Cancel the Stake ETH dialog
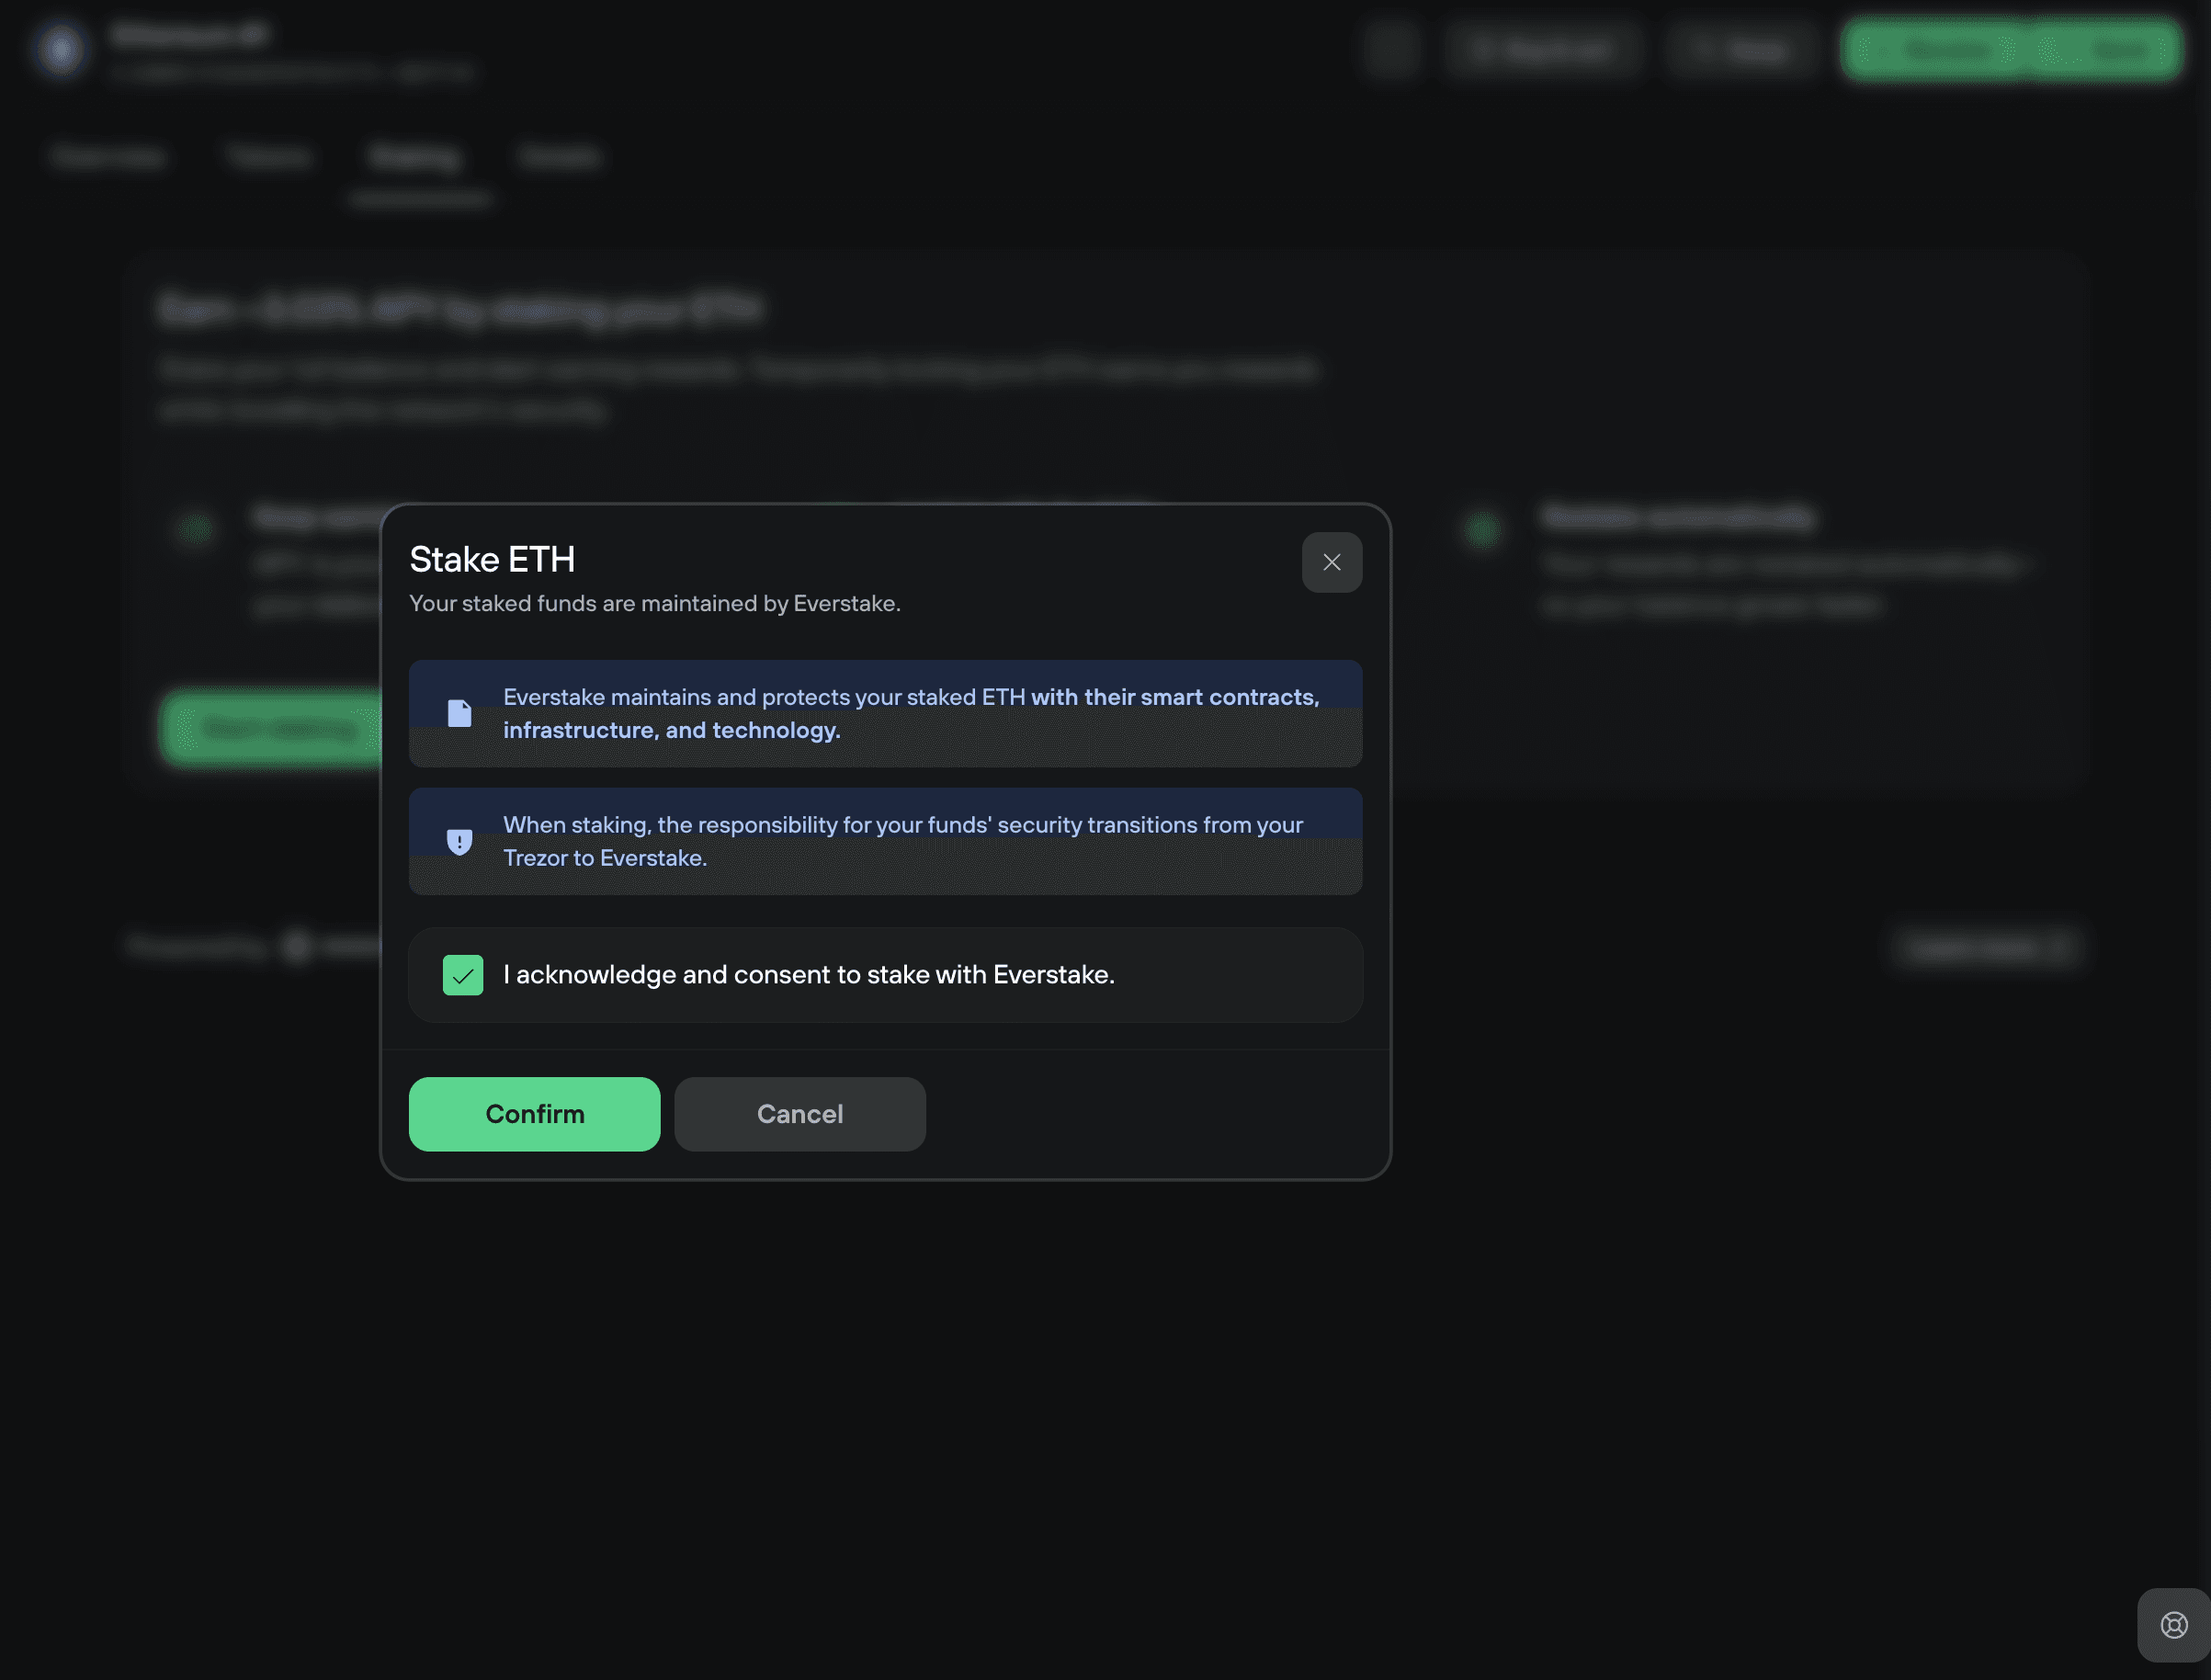Viewport: 2211px width, 1680px height. coord(800,1114)
